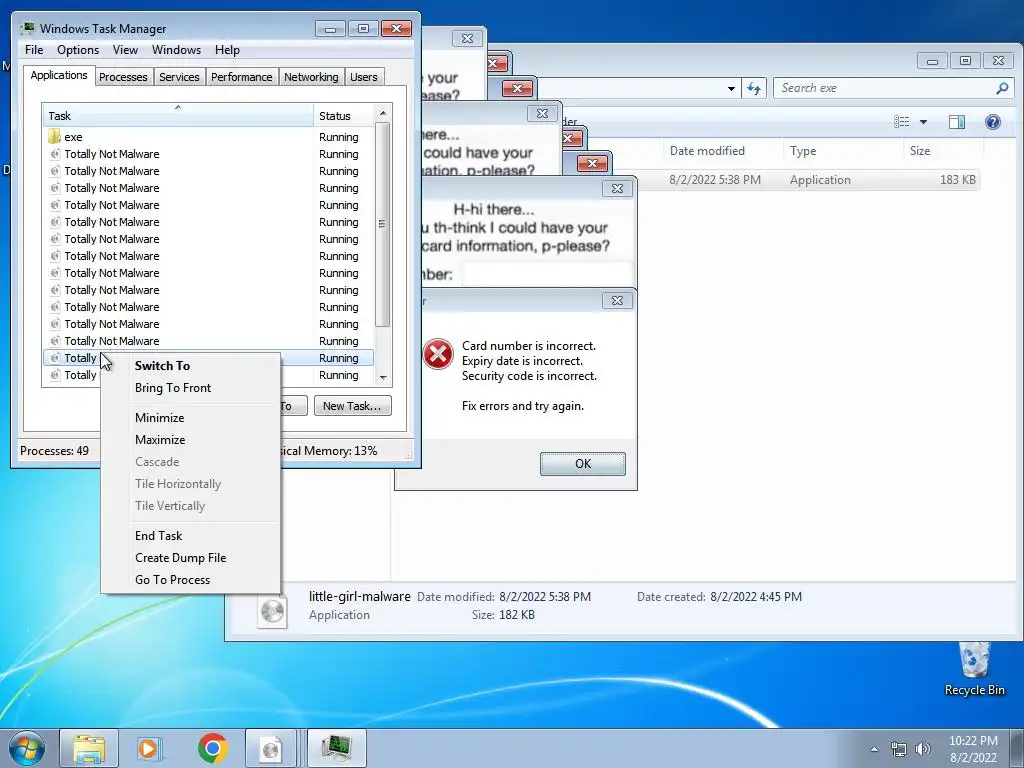The height and width of the screenshot is (768, 1024).
Task: Select the Task Manager taskbar icon
Action: pyautogui.click(x=336, y=748)
